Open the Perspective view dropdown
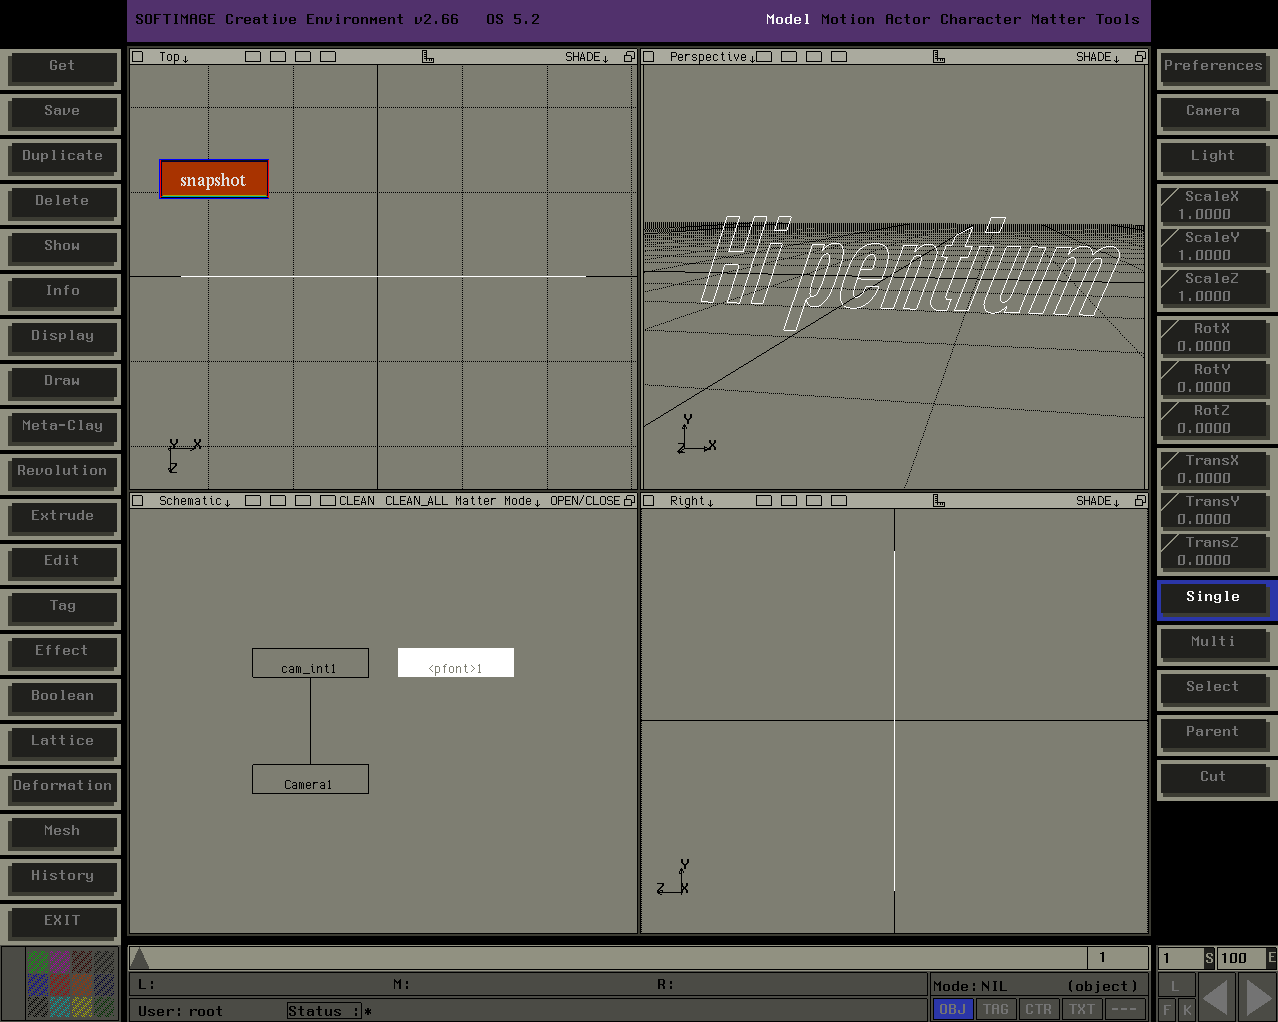1278x1022 pixels. pyautogui.click(x=712, y=57)
